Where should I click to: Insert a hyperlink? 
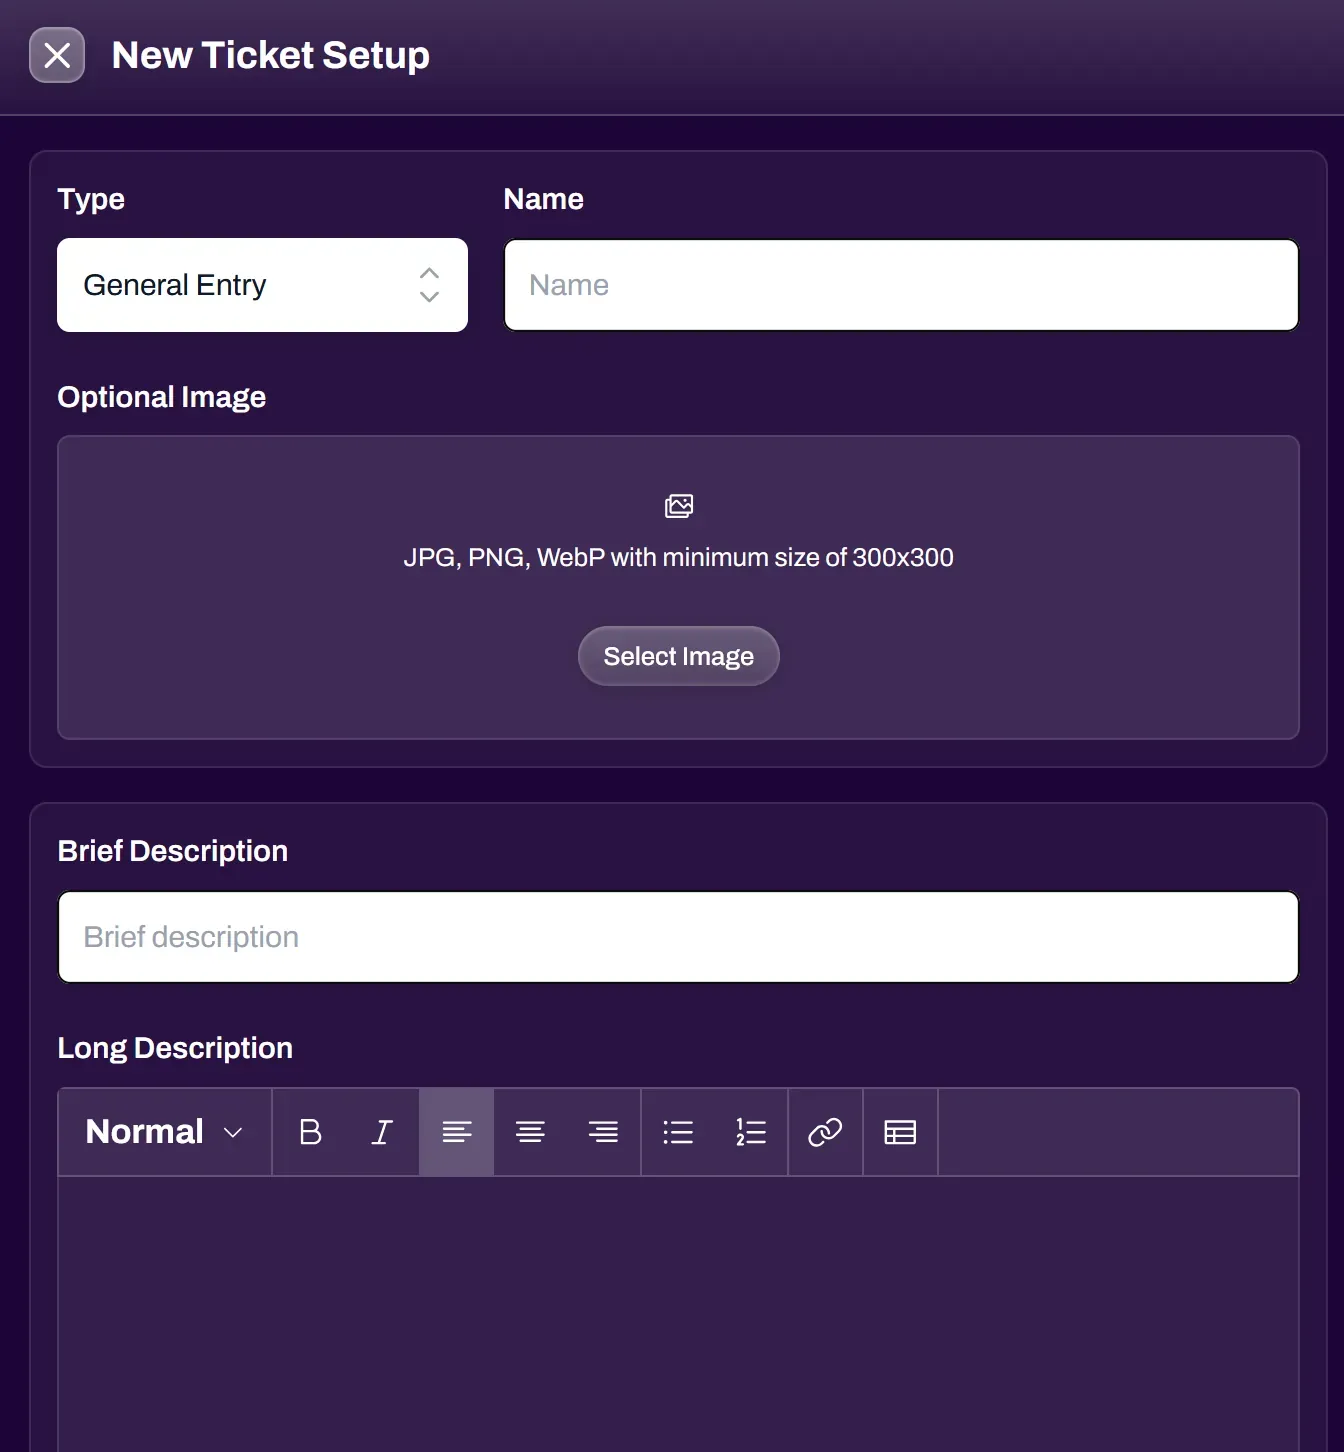click(825, 1132)
